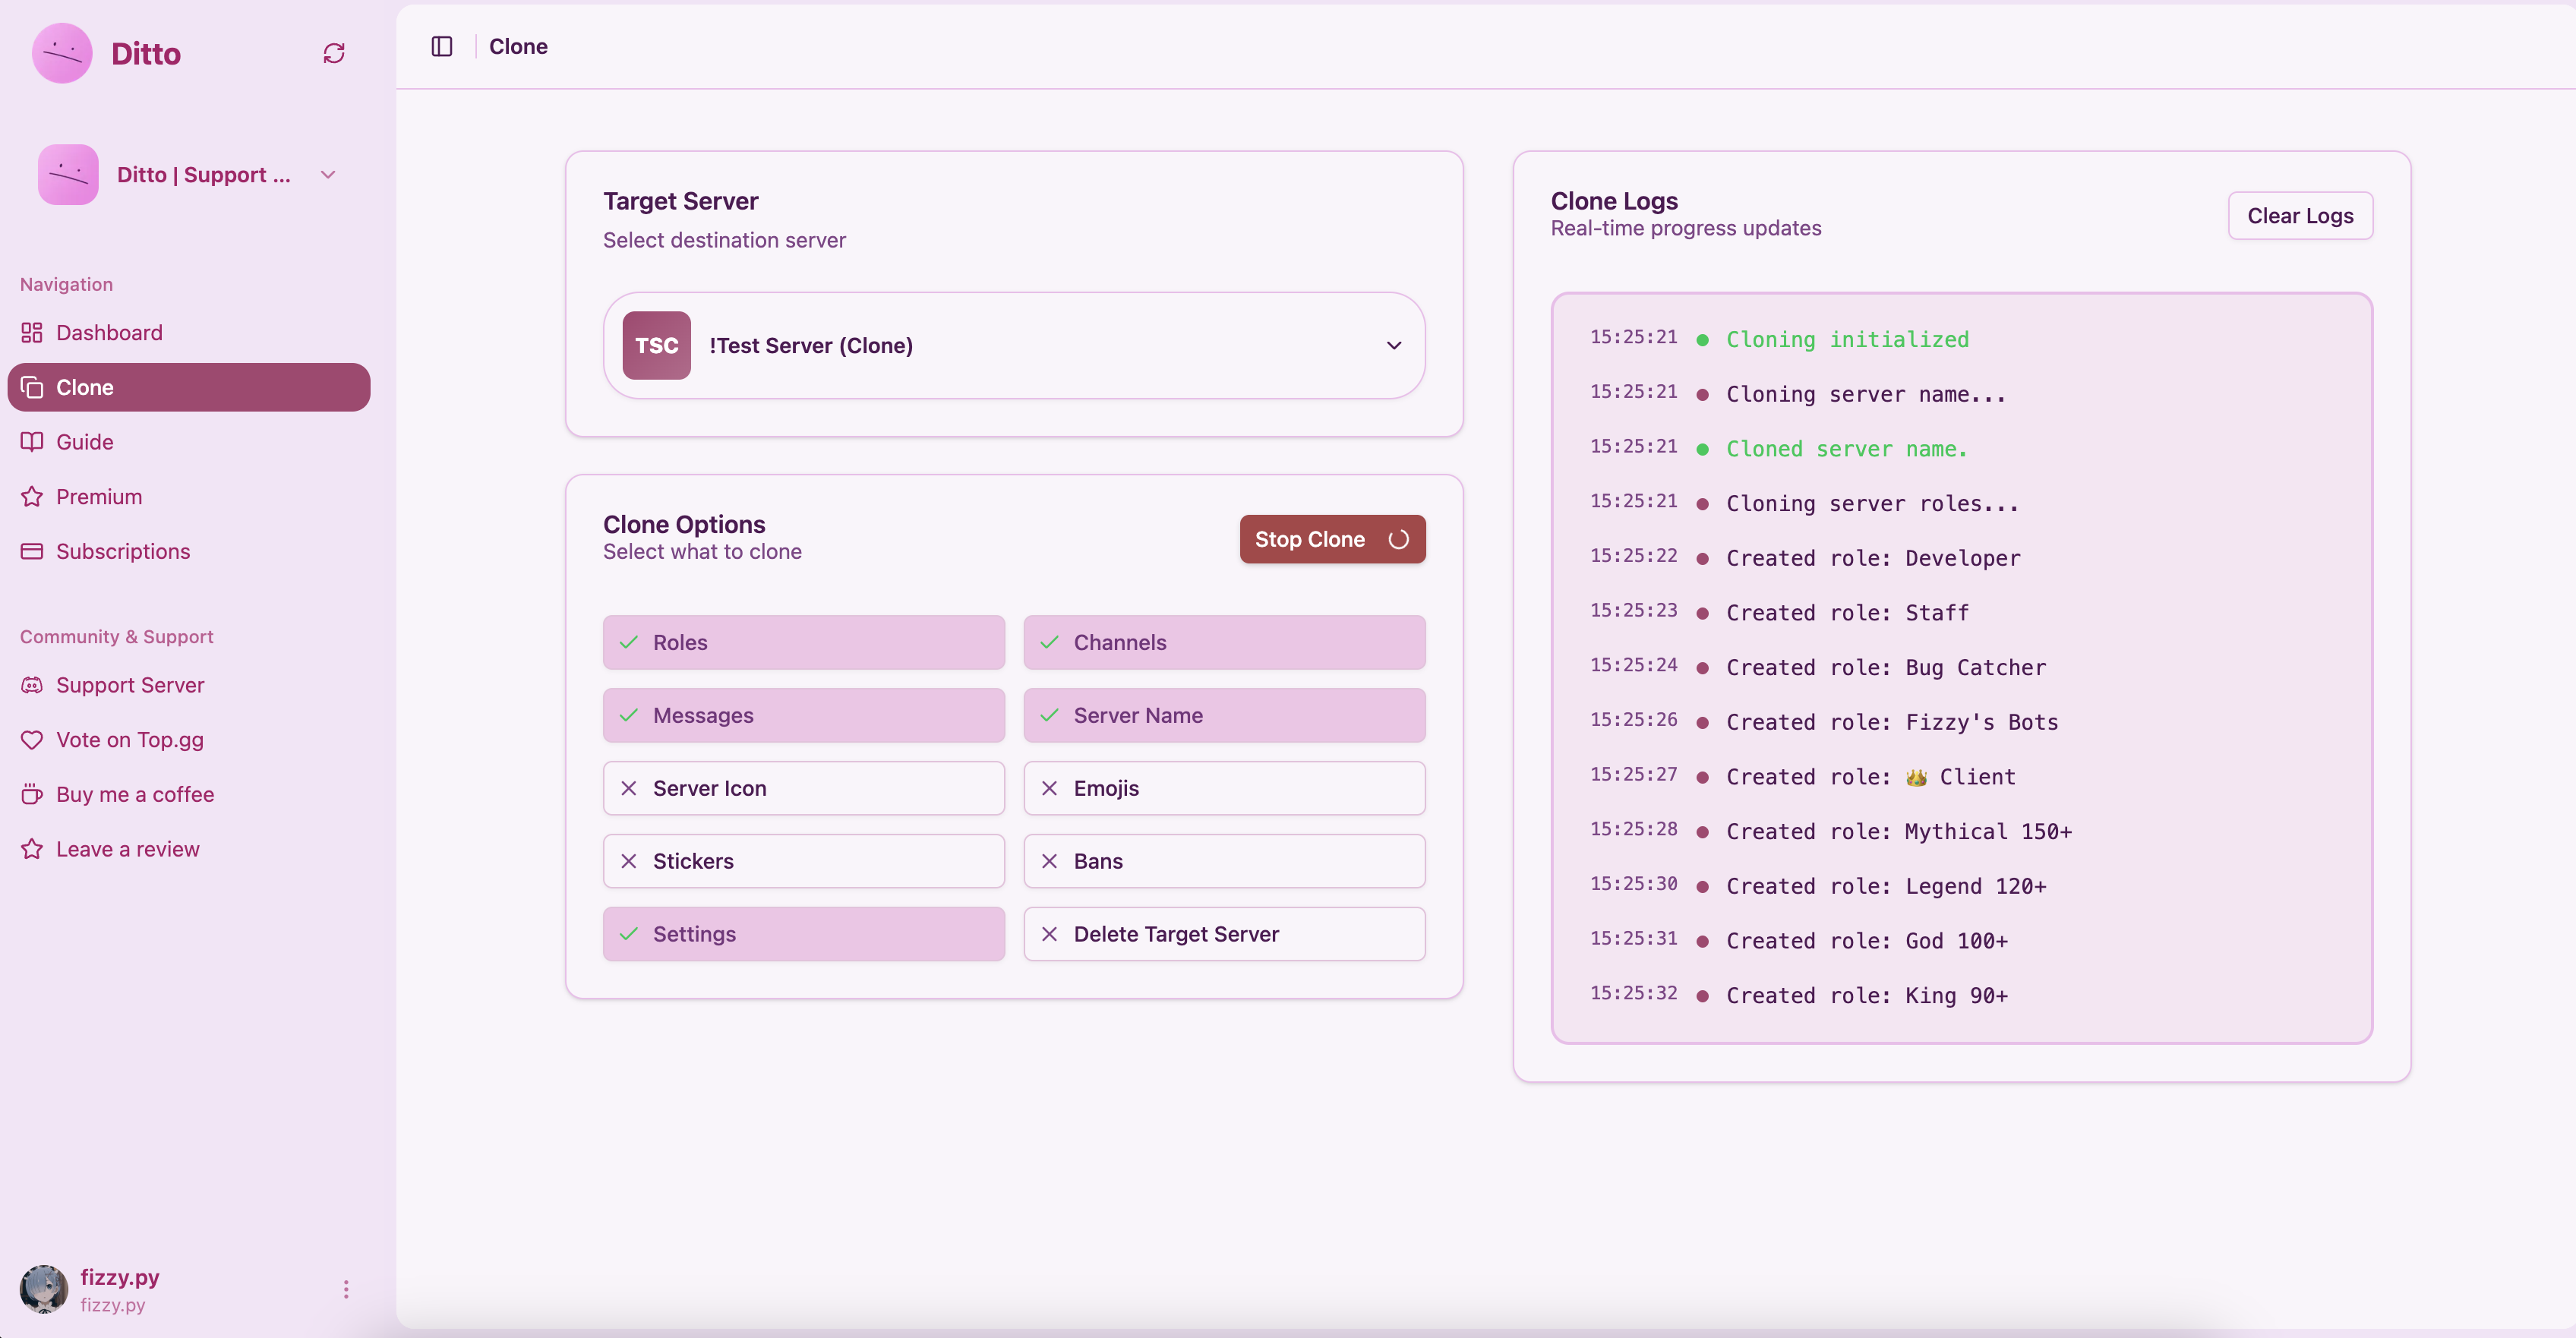Image resolution: width=2576 pixels, height=1338 pixels.
Task: Expand the Ditto | Support server switcher
Action: (327, 175)
